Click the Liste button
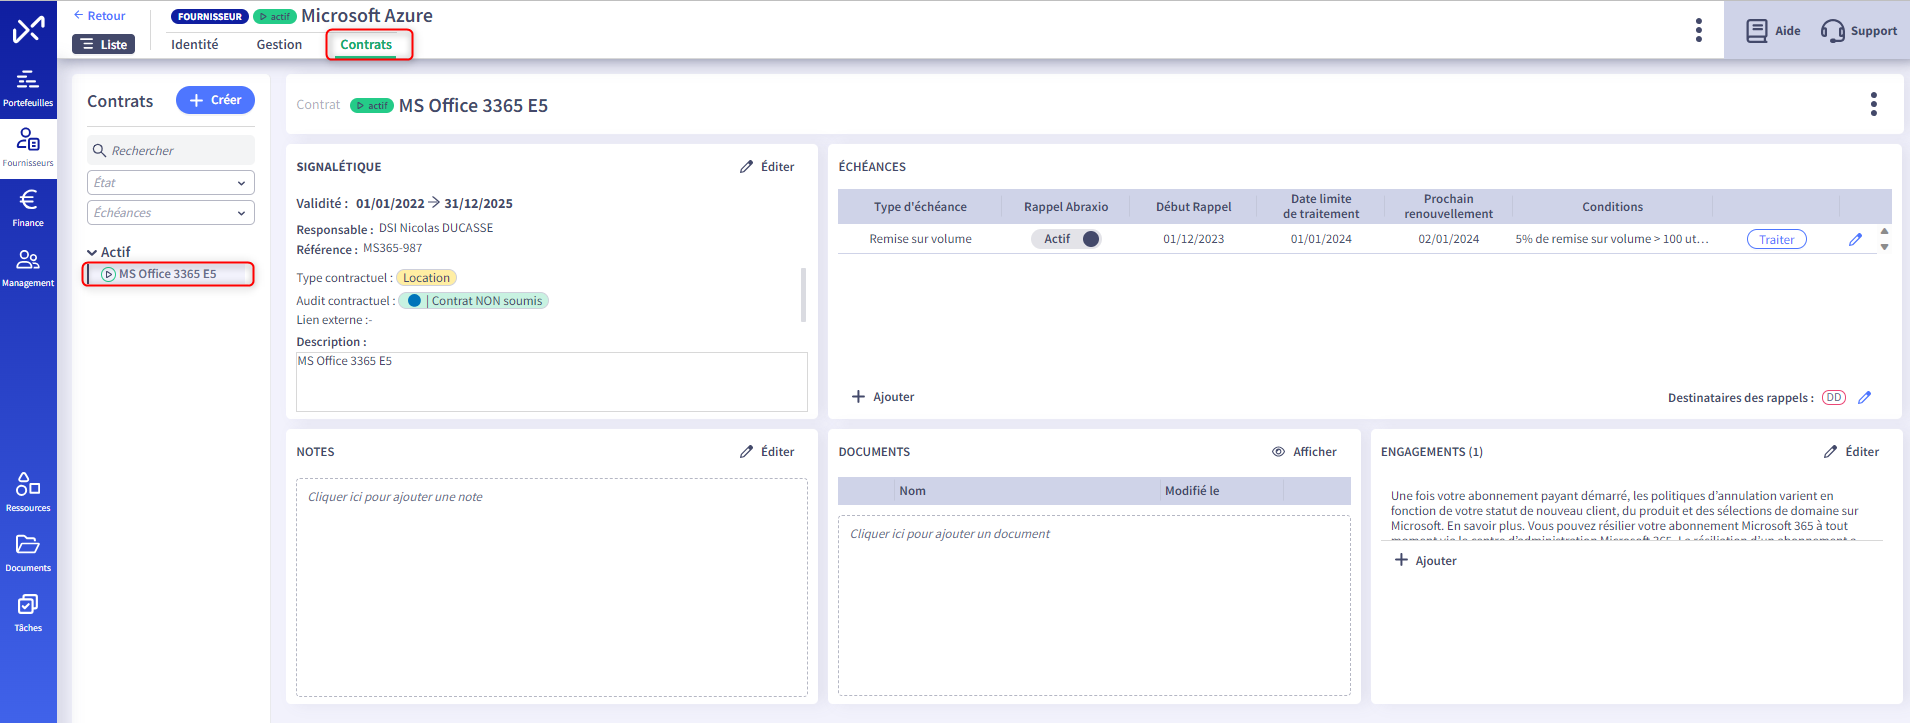This screenshot has height=723, width=1910. [103, 44]
